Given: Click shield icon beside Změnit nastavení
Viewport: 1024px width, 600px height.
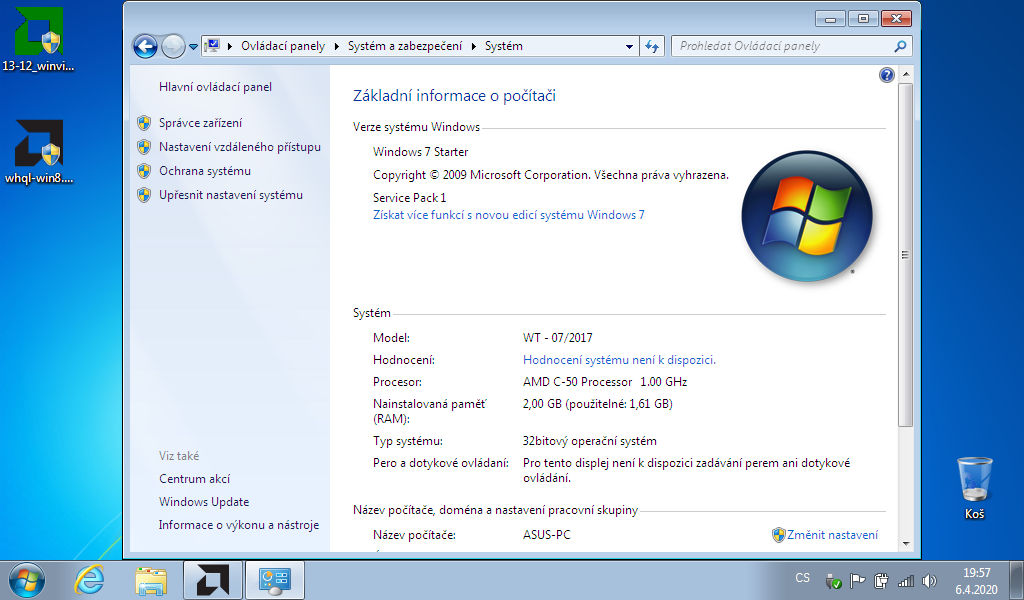Looking at the screenshot, I should click(x=778, y=535).
